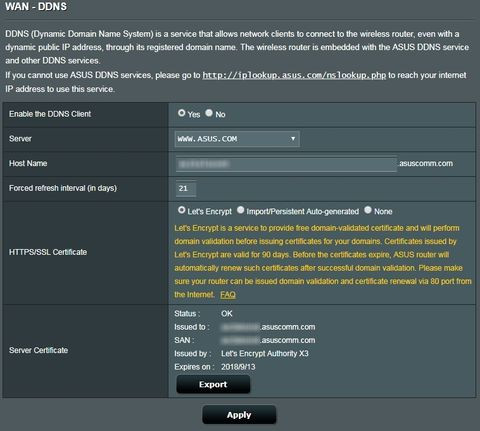480x431 pixels.
Task: Choose Import/Persistent Auto-generated certificate option
Action: click(241, 210)
